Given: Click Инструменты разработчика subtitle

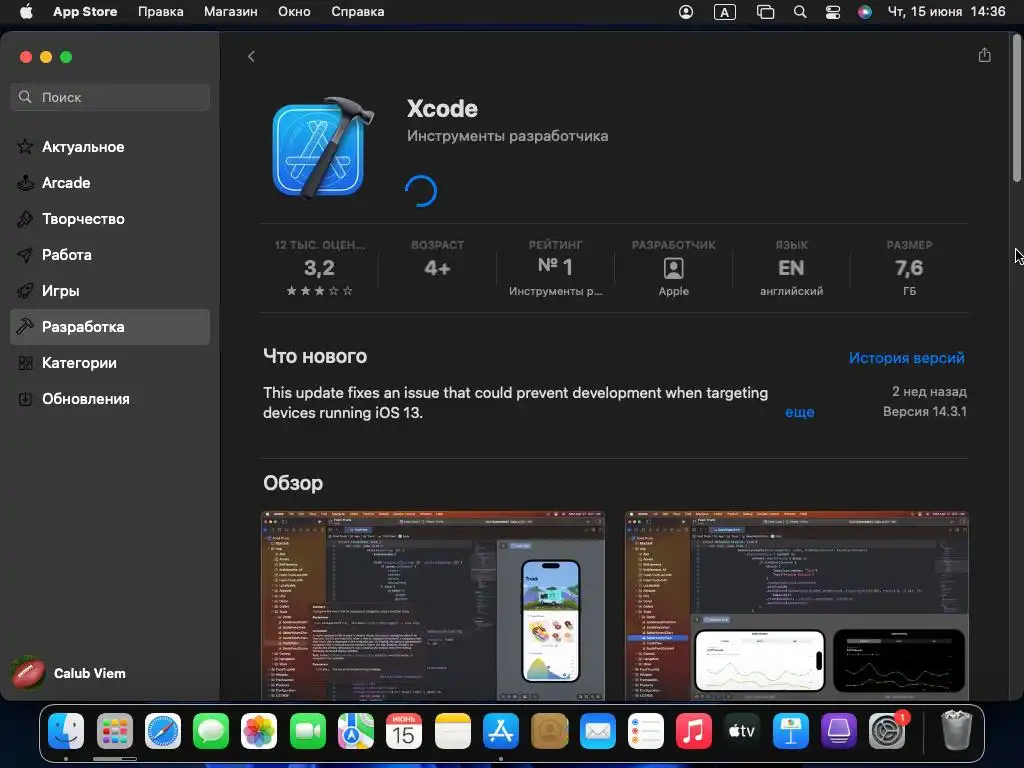Looking at the screenshot, I should click(507, 136).
